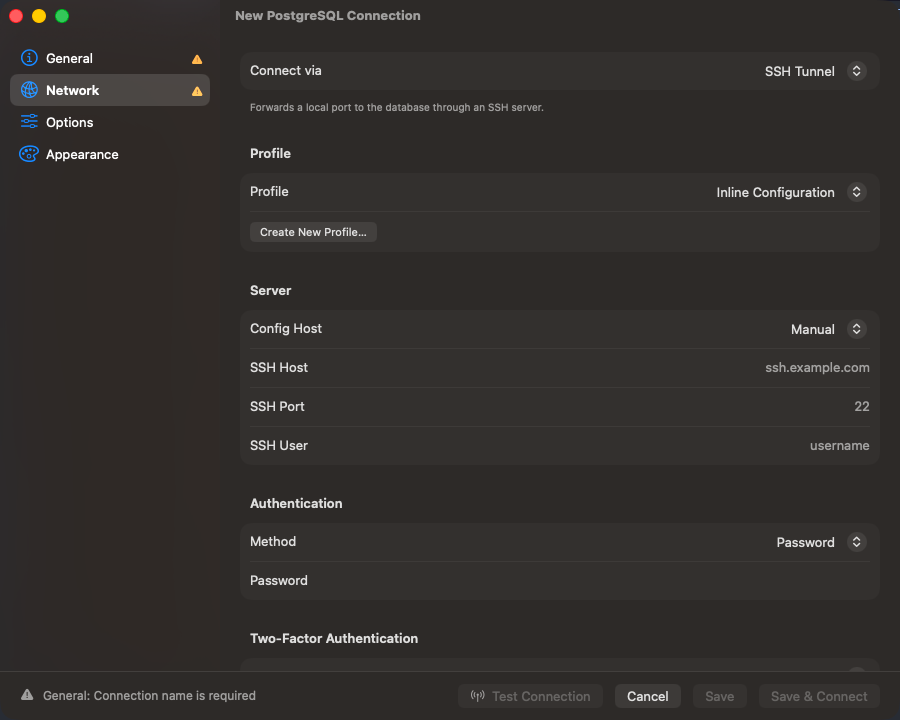Image resolution: width=900 pixels, height=720 pixels.
Task: Switch to the Options section
Action: (110, 122)
